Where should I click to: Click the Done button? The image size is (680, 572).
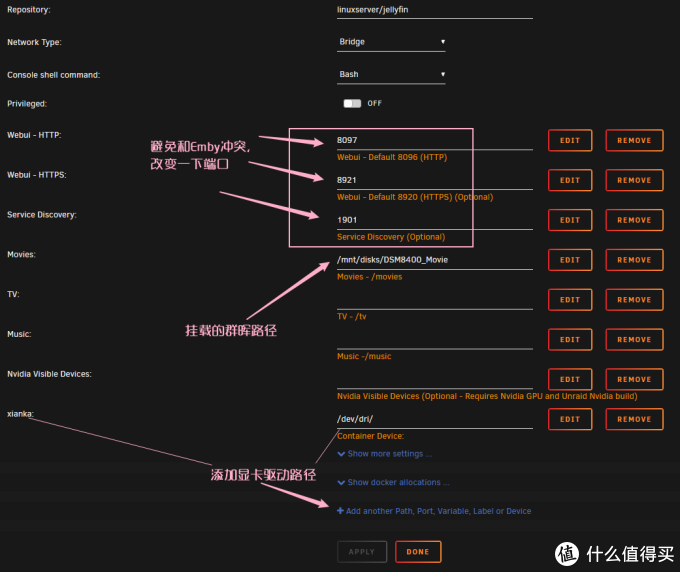[x=418, y=552]
